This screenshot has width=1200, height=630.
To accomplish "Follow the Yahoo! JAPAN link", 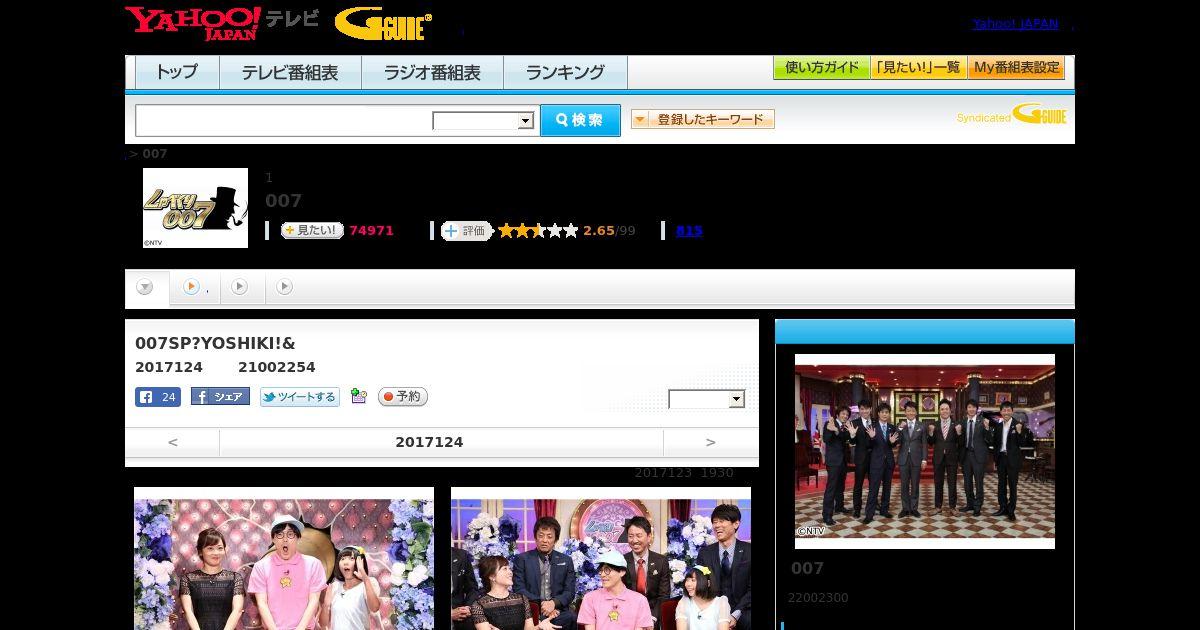I will click(1015, 24).
